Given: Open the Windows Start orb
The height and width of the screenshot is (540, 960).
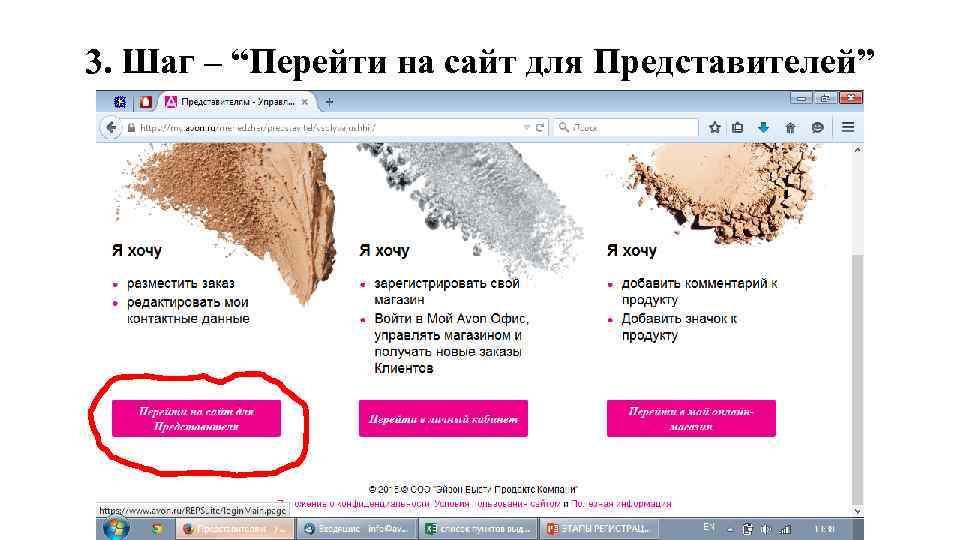Looking at the screenshot, I should click(116, 528).
